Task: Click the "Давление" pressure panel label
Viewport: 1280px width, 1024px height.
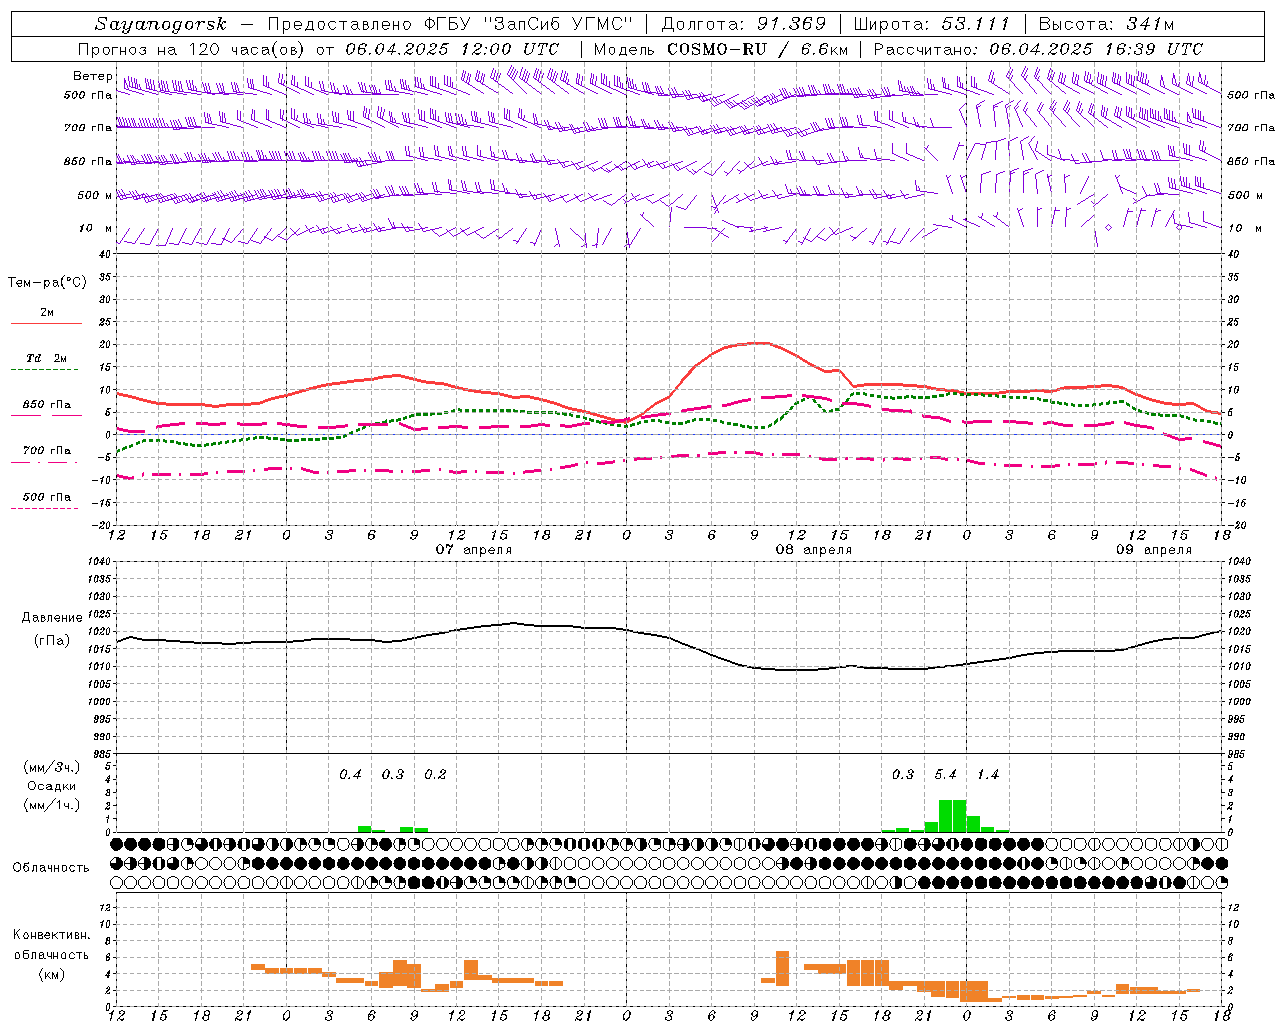Action: click(x=52, y=618)
